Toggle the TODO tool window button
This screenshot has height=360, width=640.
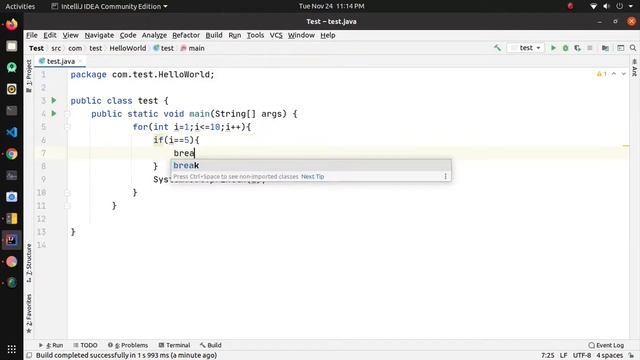tap(85, 345)
